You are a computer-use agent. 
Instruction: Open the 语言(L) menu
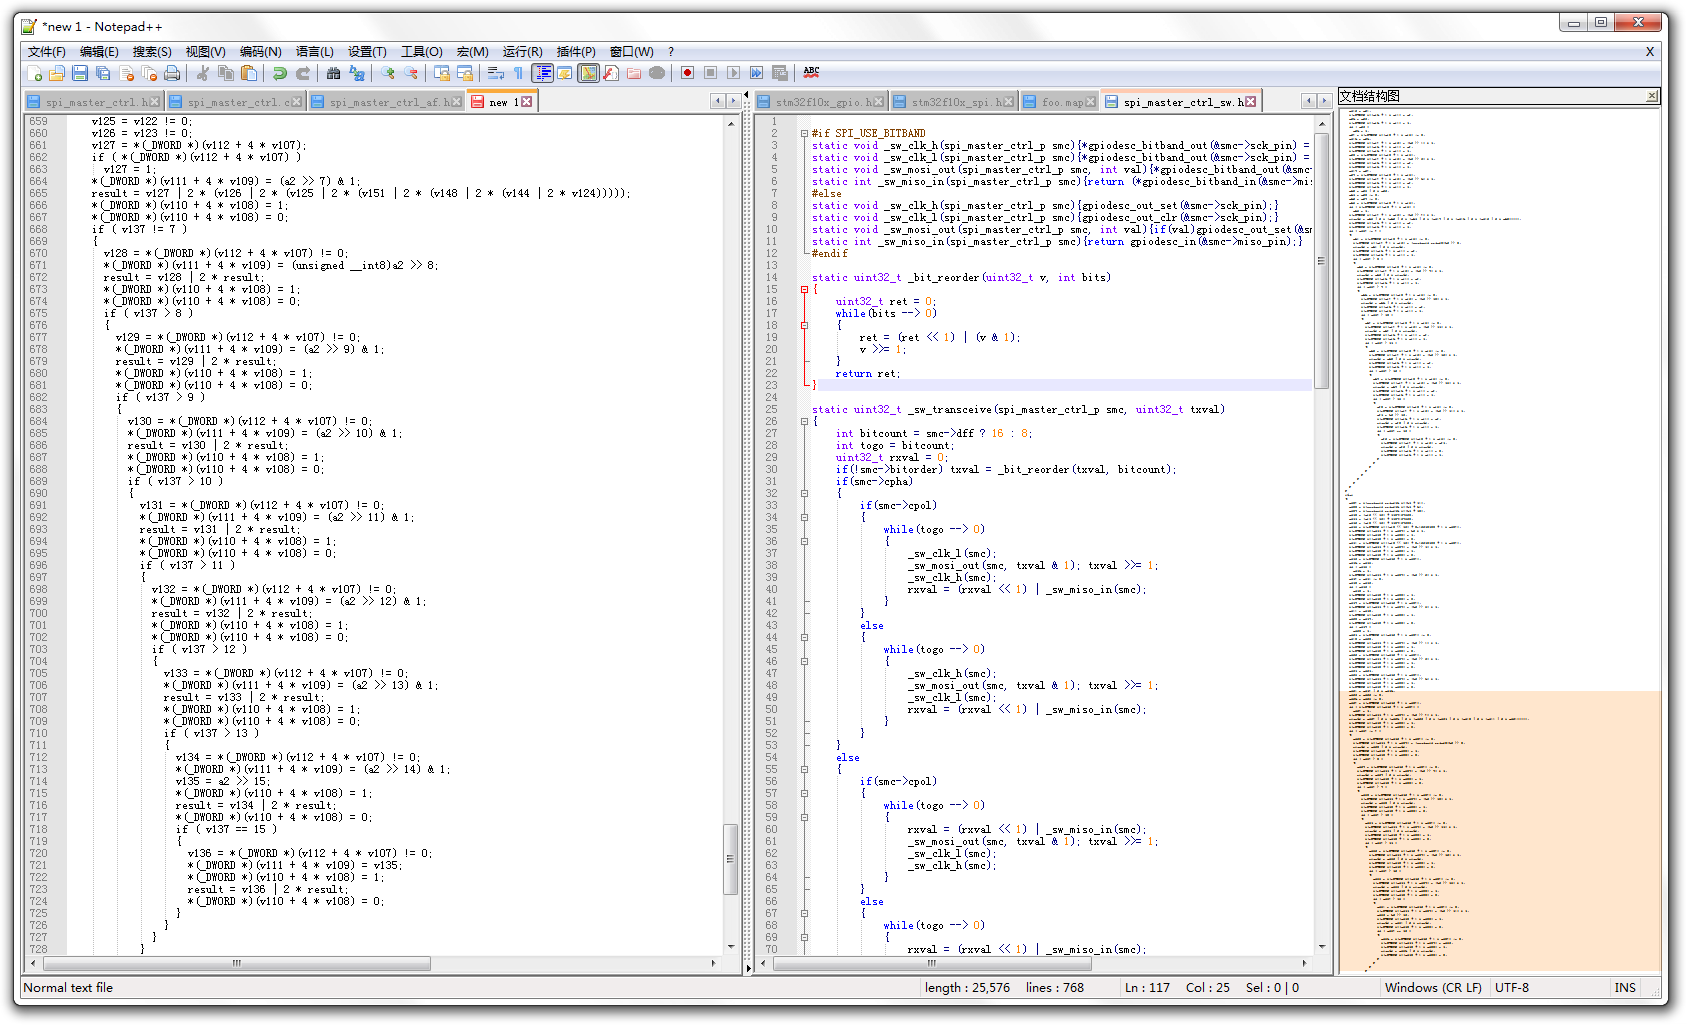(x=314, y=52)
